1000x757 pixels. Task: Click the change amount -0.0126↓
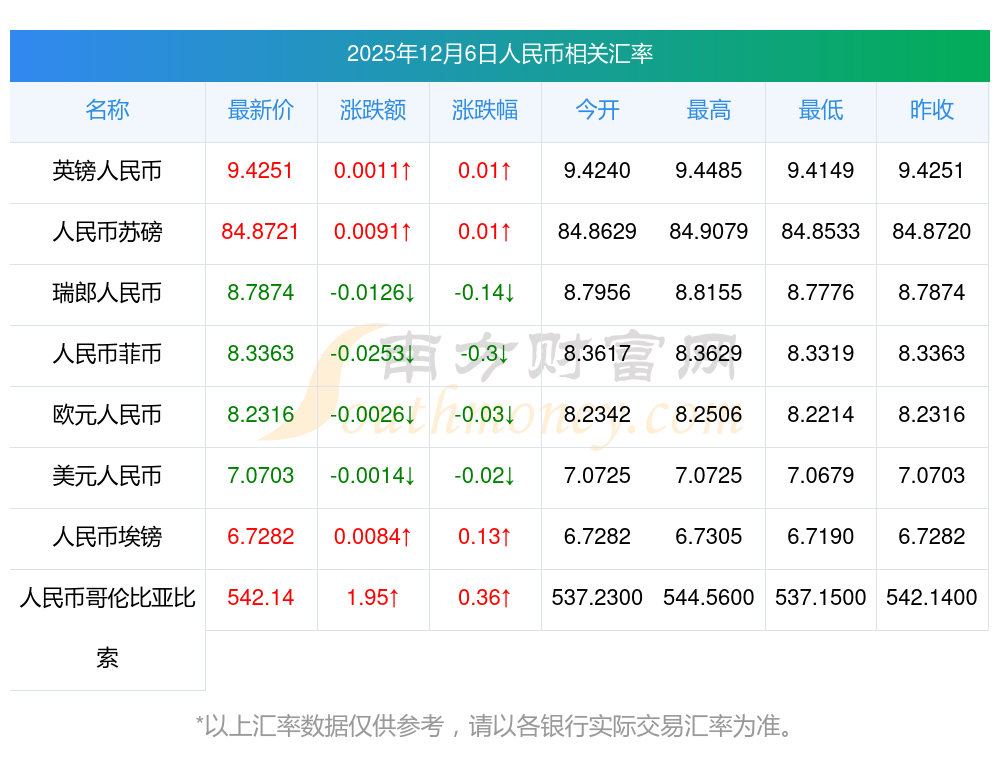(372, 293)
